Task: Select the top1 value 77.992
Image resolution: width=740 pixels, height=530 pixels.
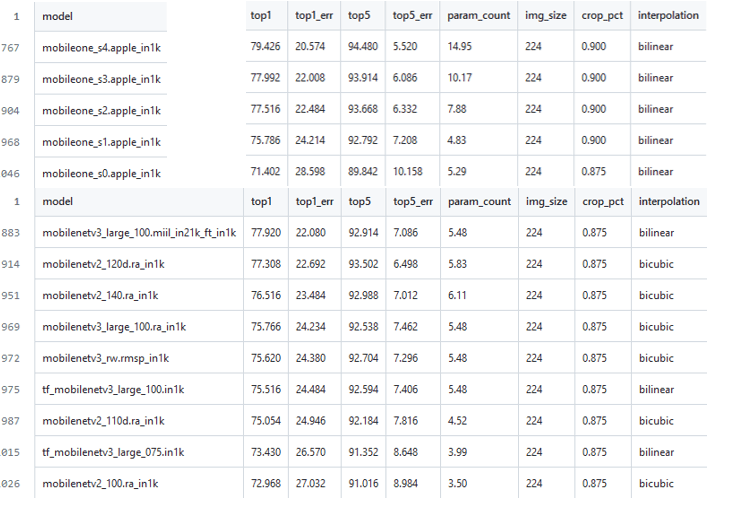Action: pyautogui.click(x=265, y=77)
